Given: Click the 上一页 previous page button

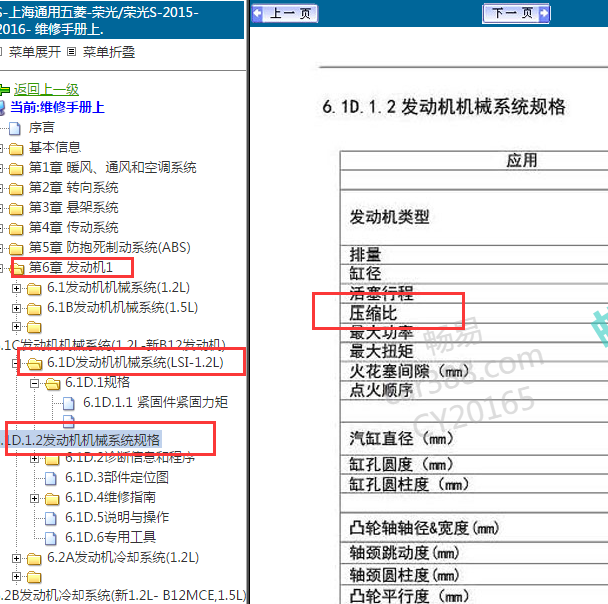Looking at the screenshot, I should click(285, 14).
